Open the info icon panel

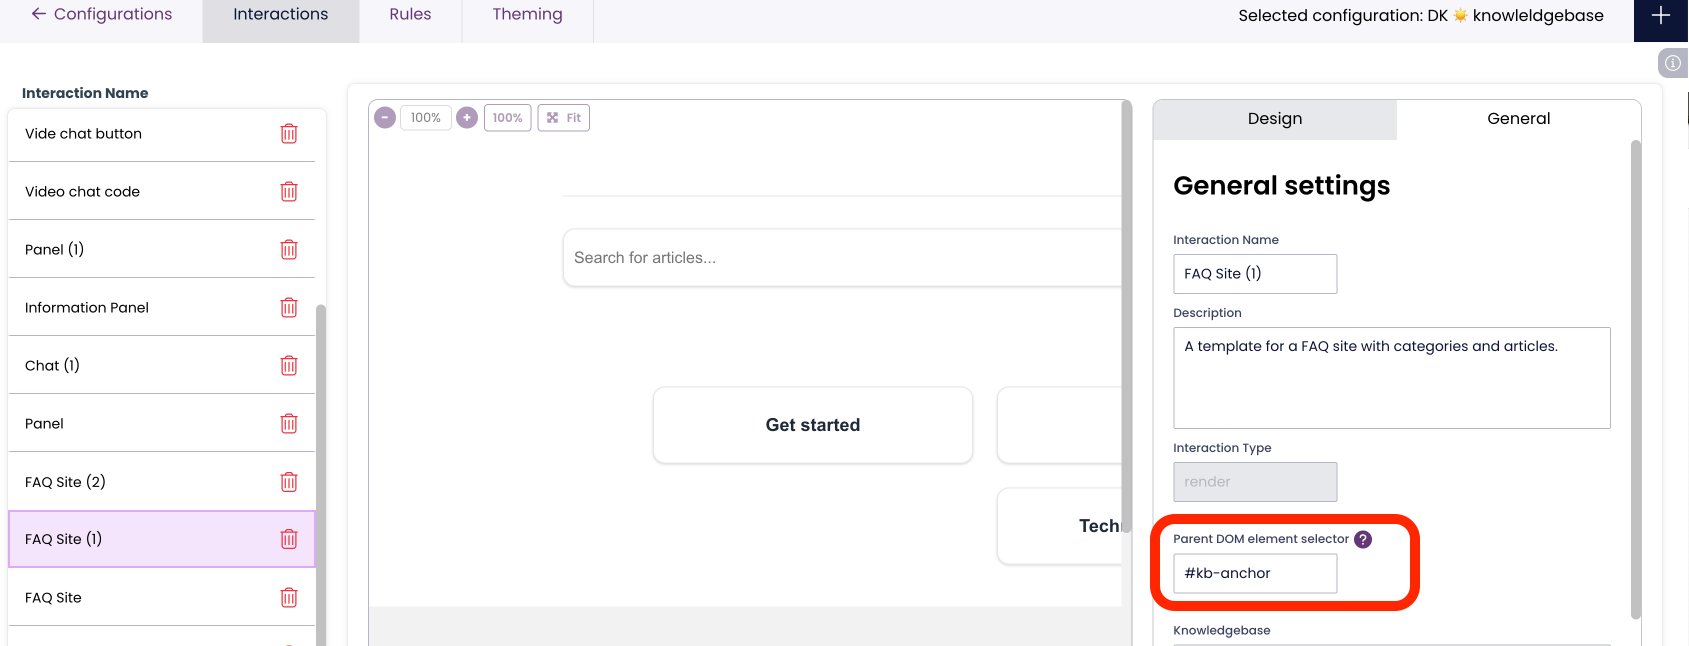1672,63
